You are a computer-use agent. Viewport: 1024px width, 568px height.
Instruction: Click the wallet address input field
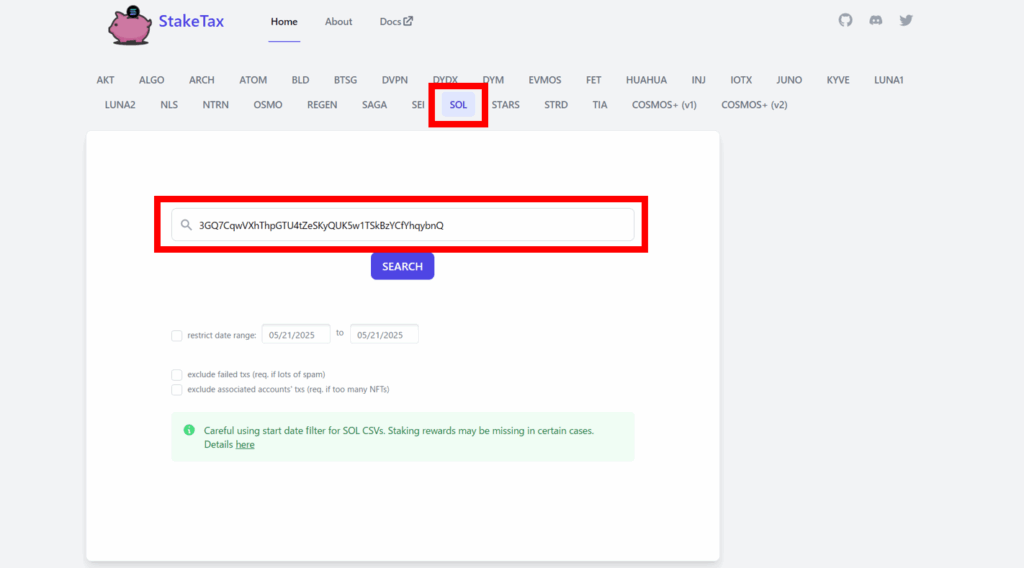pos(402,225)
